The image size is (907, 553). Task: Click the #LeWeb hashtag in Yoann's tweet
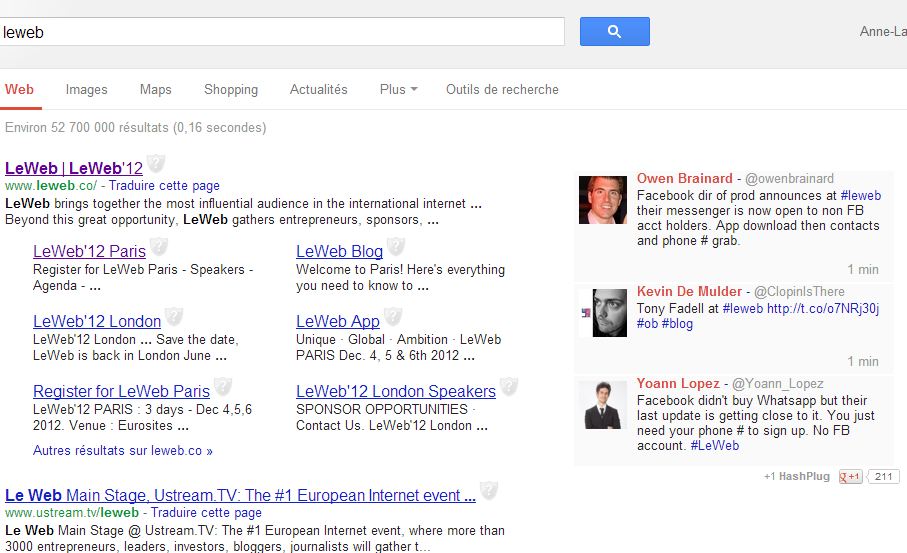[x=715, y=446]
